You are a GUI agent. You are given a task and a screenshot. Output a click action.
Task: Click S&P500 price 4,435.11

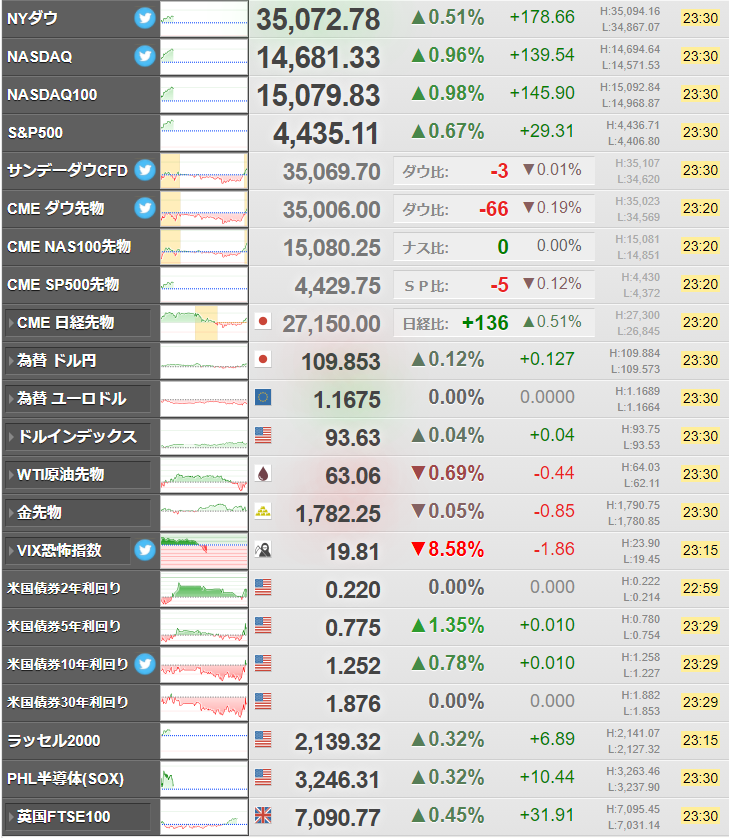click(326, 134)
